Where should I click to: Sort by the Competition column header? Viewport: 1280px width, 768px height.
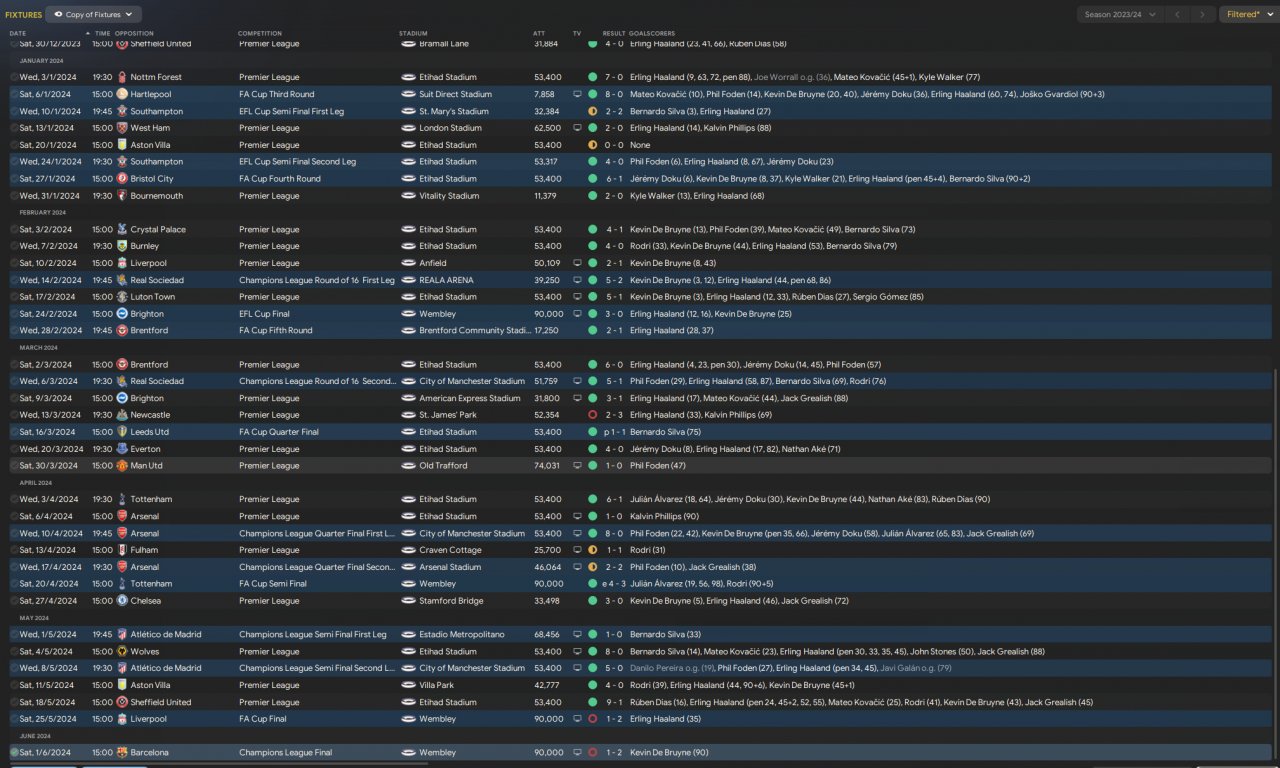point(260,34)
